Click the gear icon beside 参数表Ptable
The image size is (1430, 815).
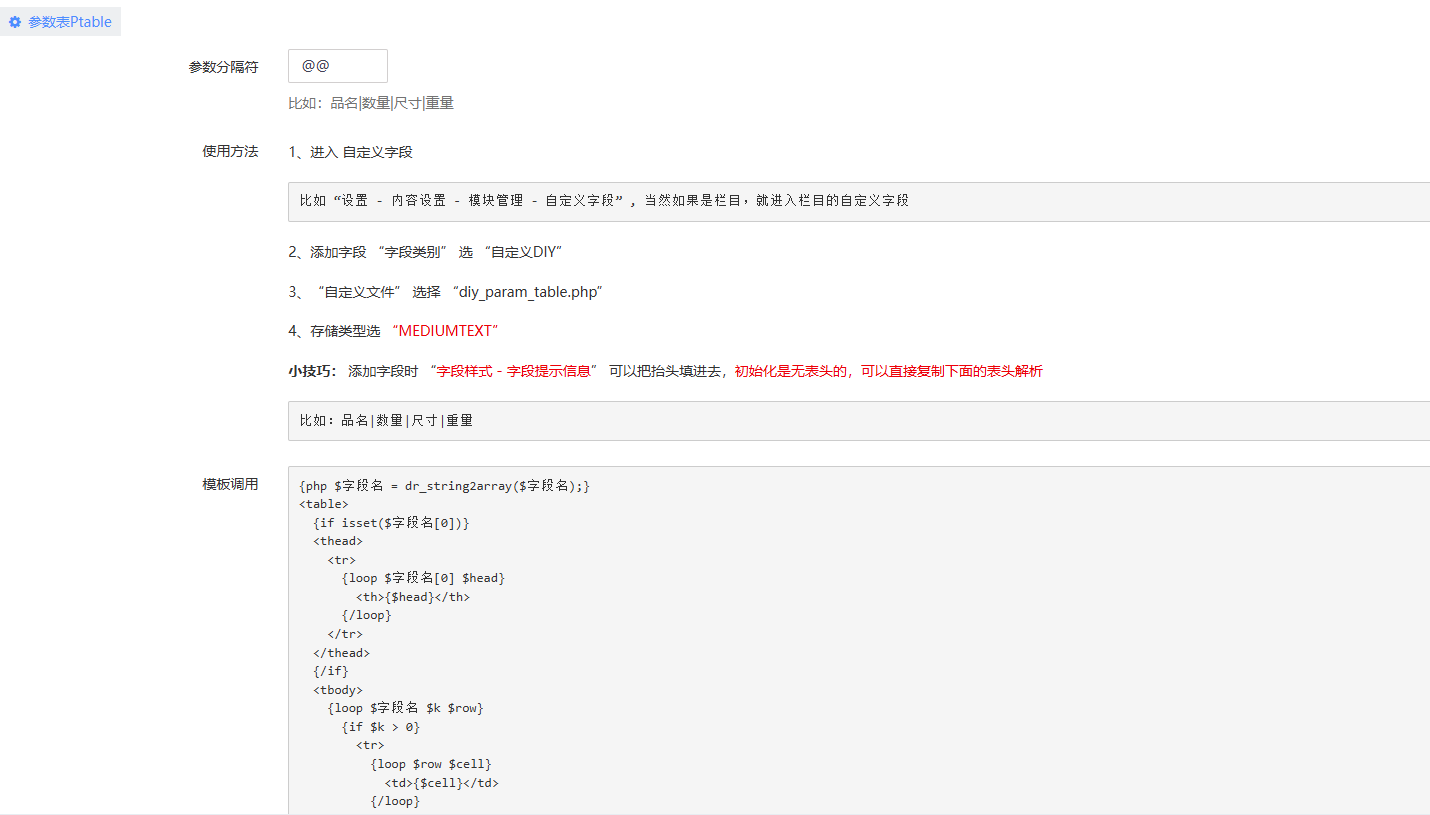point(15,22)
